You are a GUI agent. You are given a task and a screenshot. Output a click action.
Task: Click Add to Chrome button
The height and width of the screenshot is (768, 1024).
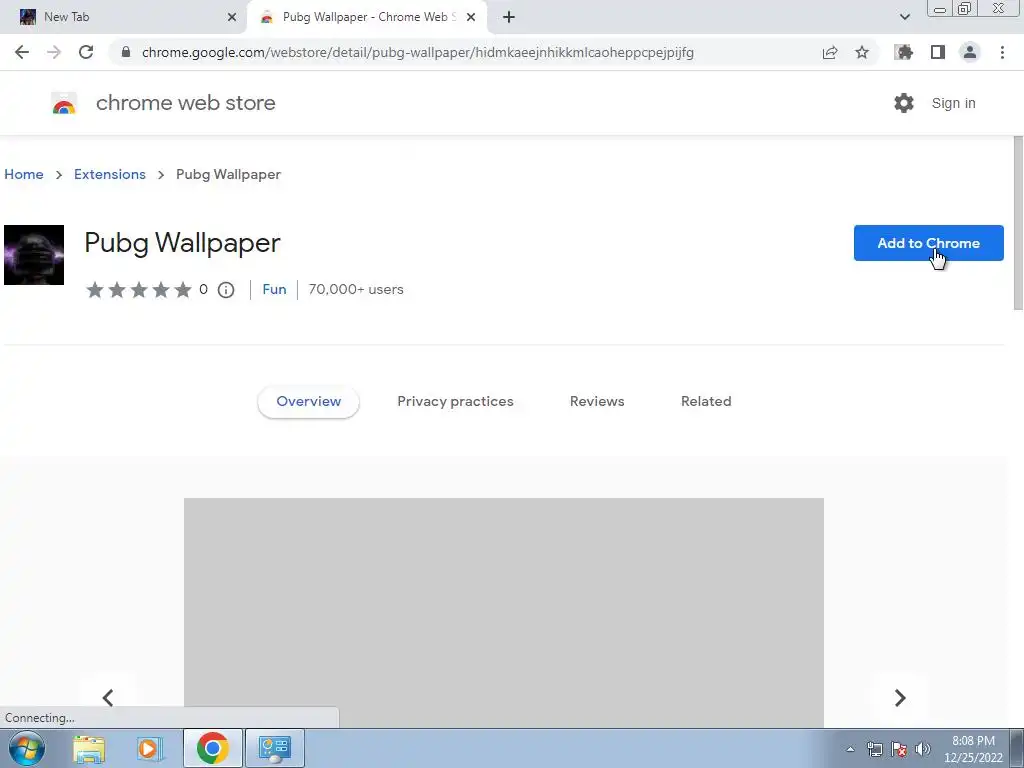[929, 243]
